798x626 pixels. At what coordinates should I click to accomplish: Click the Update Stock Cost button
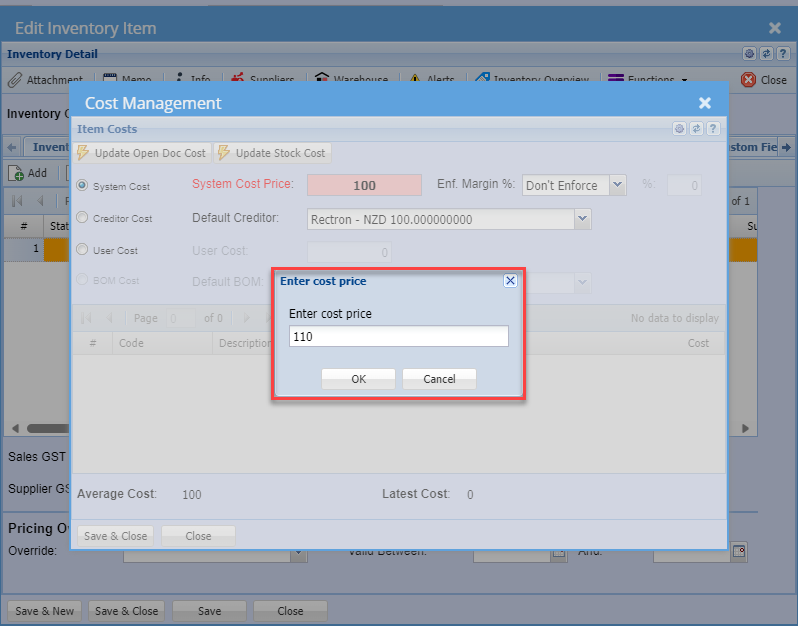(x=272, y=153)
